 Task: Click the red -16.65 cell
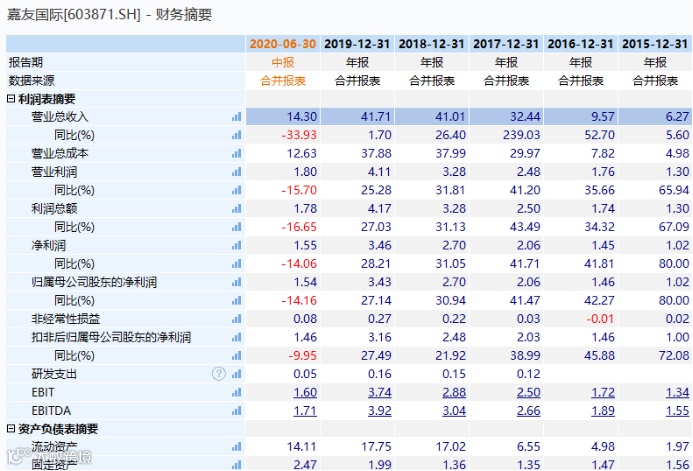(283, 227)
